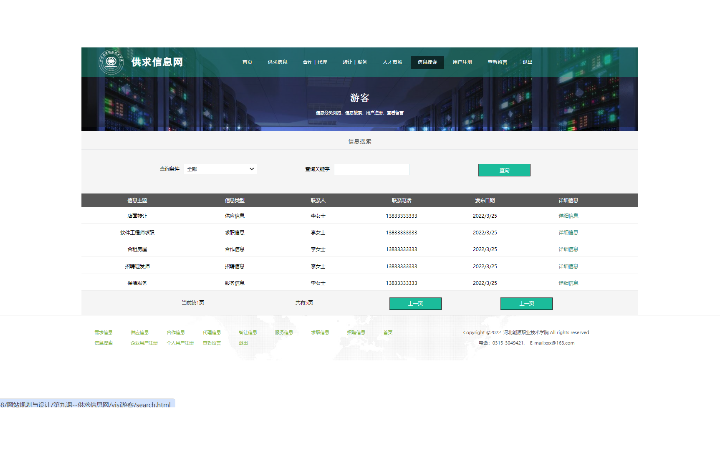The width and height of the screenshot is (720, 450).
Task: Open the second item in top navigation bar
Action: coord(277,62)
